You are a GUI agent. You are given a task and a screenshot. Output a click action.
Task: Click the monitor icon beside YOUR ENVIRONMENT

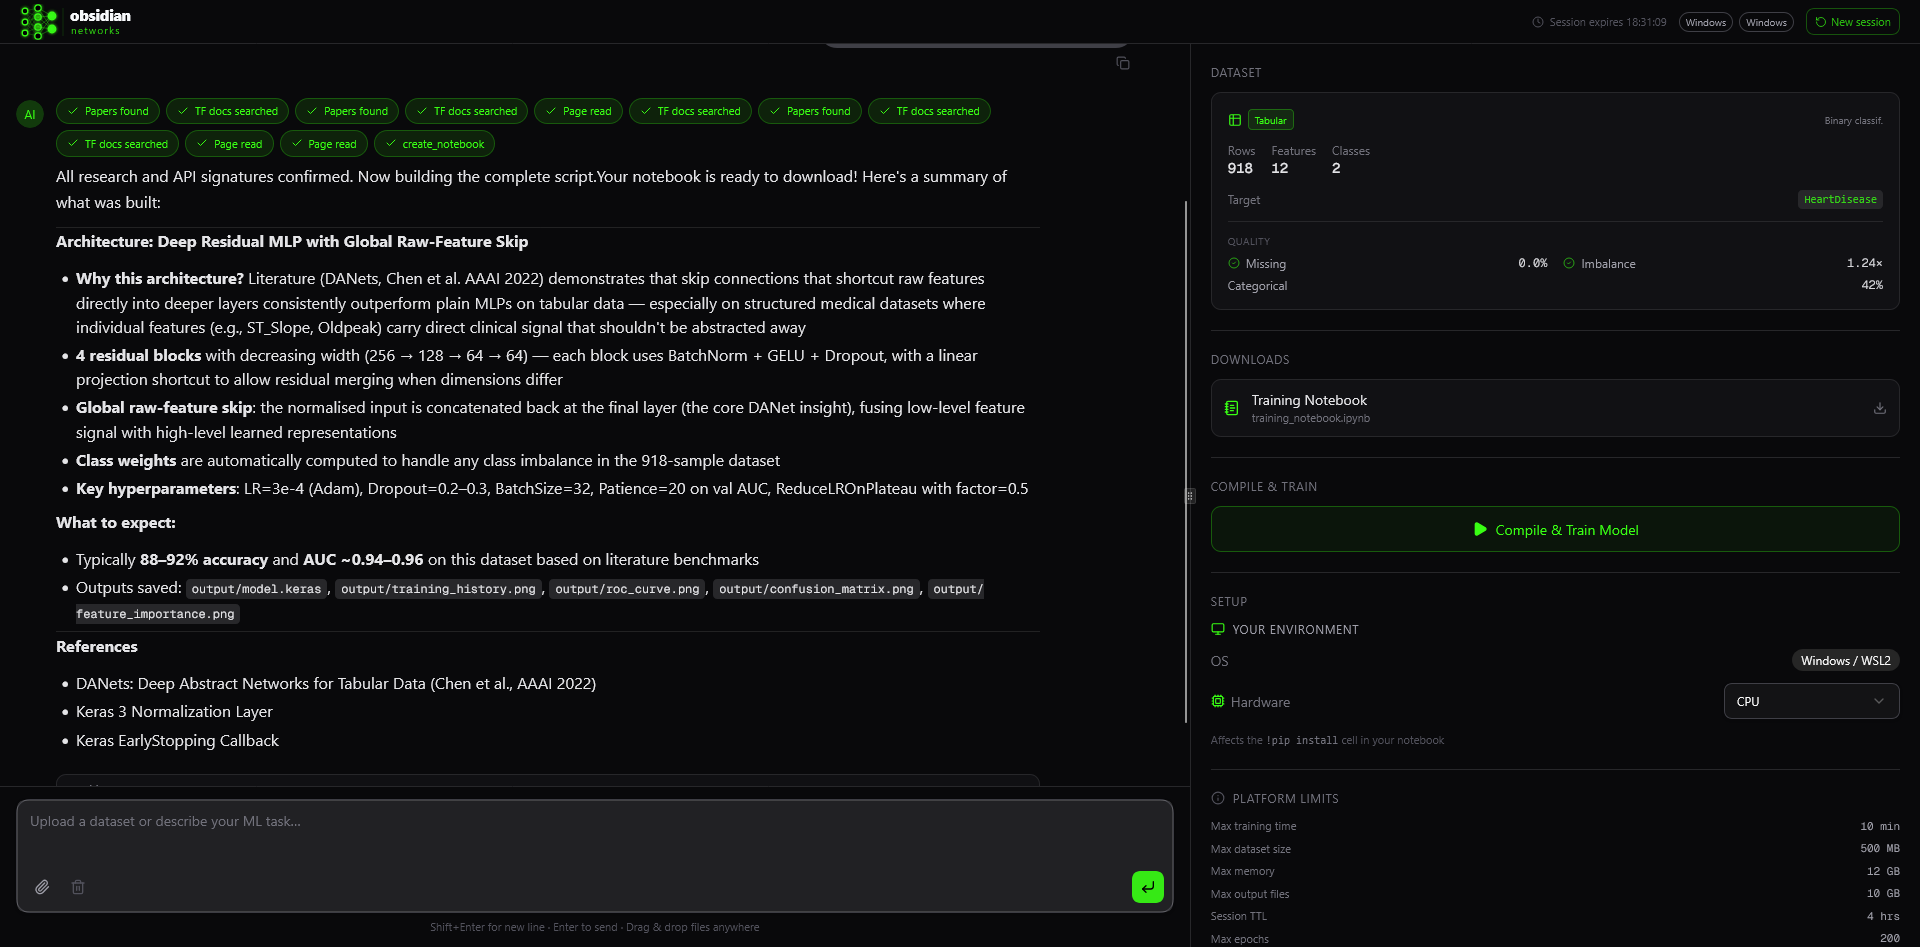click(x=1217, y=629)
